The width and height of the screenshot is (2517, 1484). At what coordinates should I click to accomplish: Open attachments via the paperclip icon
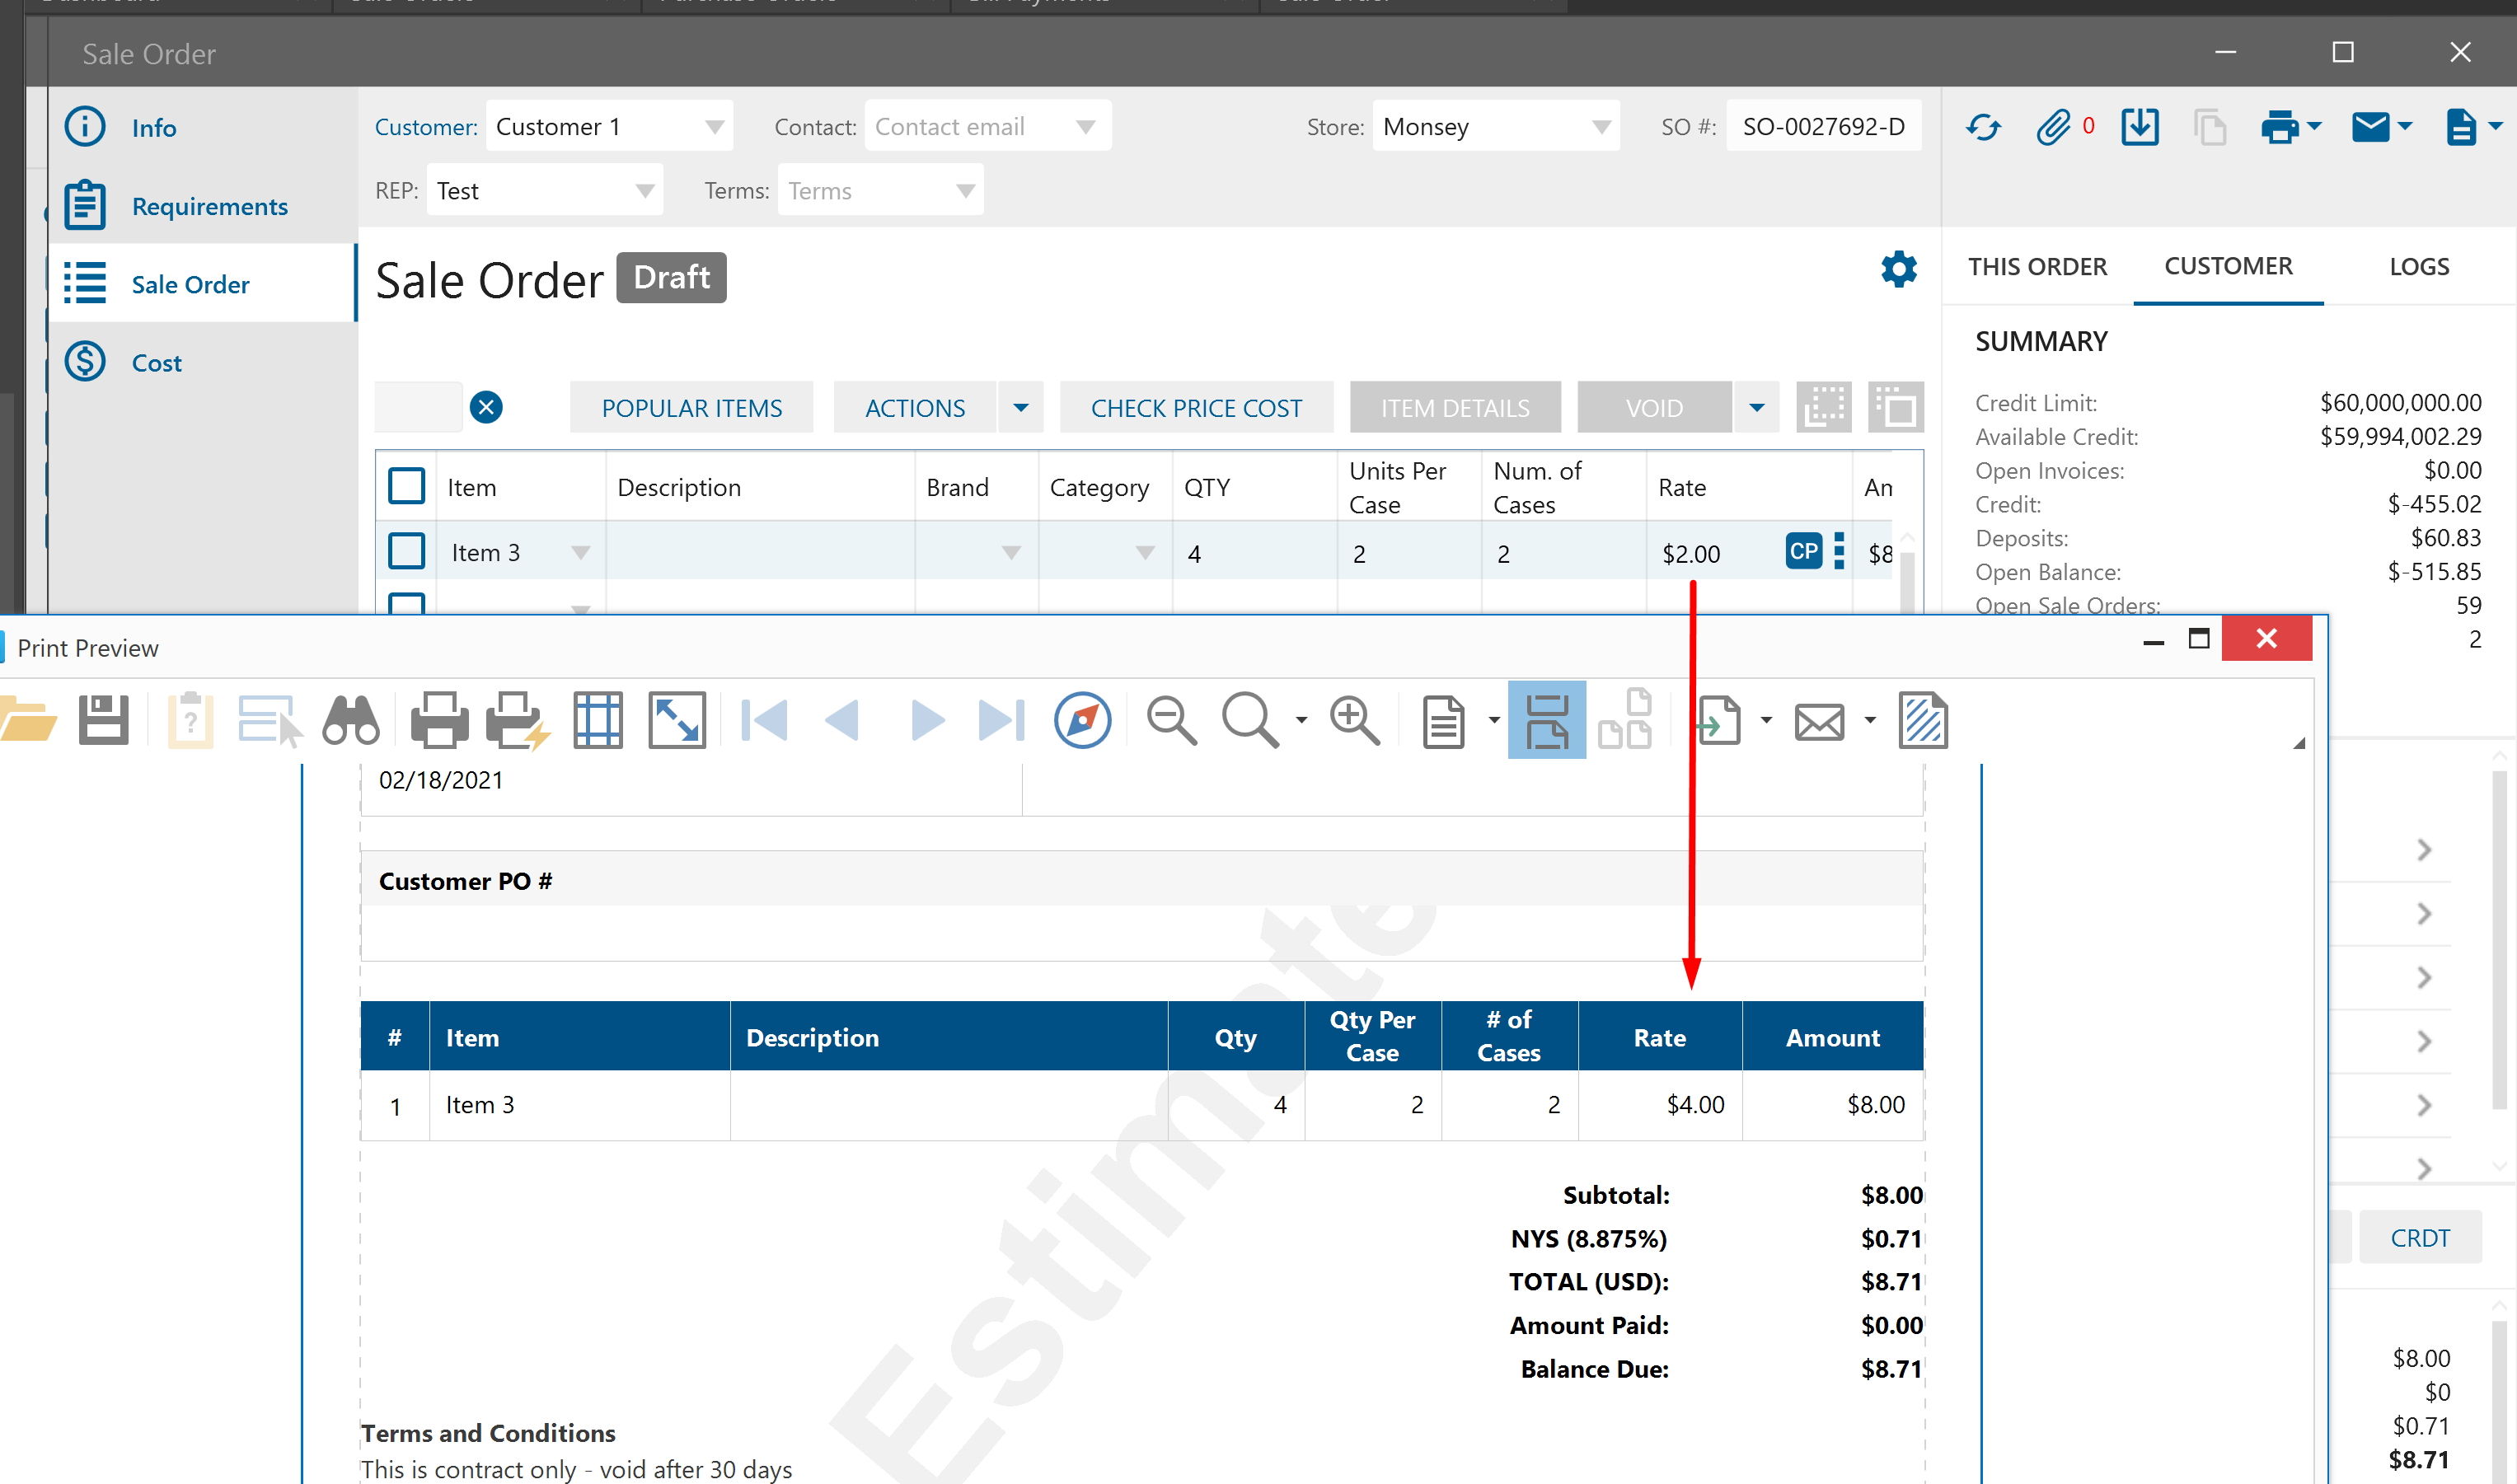[2053, 127]
